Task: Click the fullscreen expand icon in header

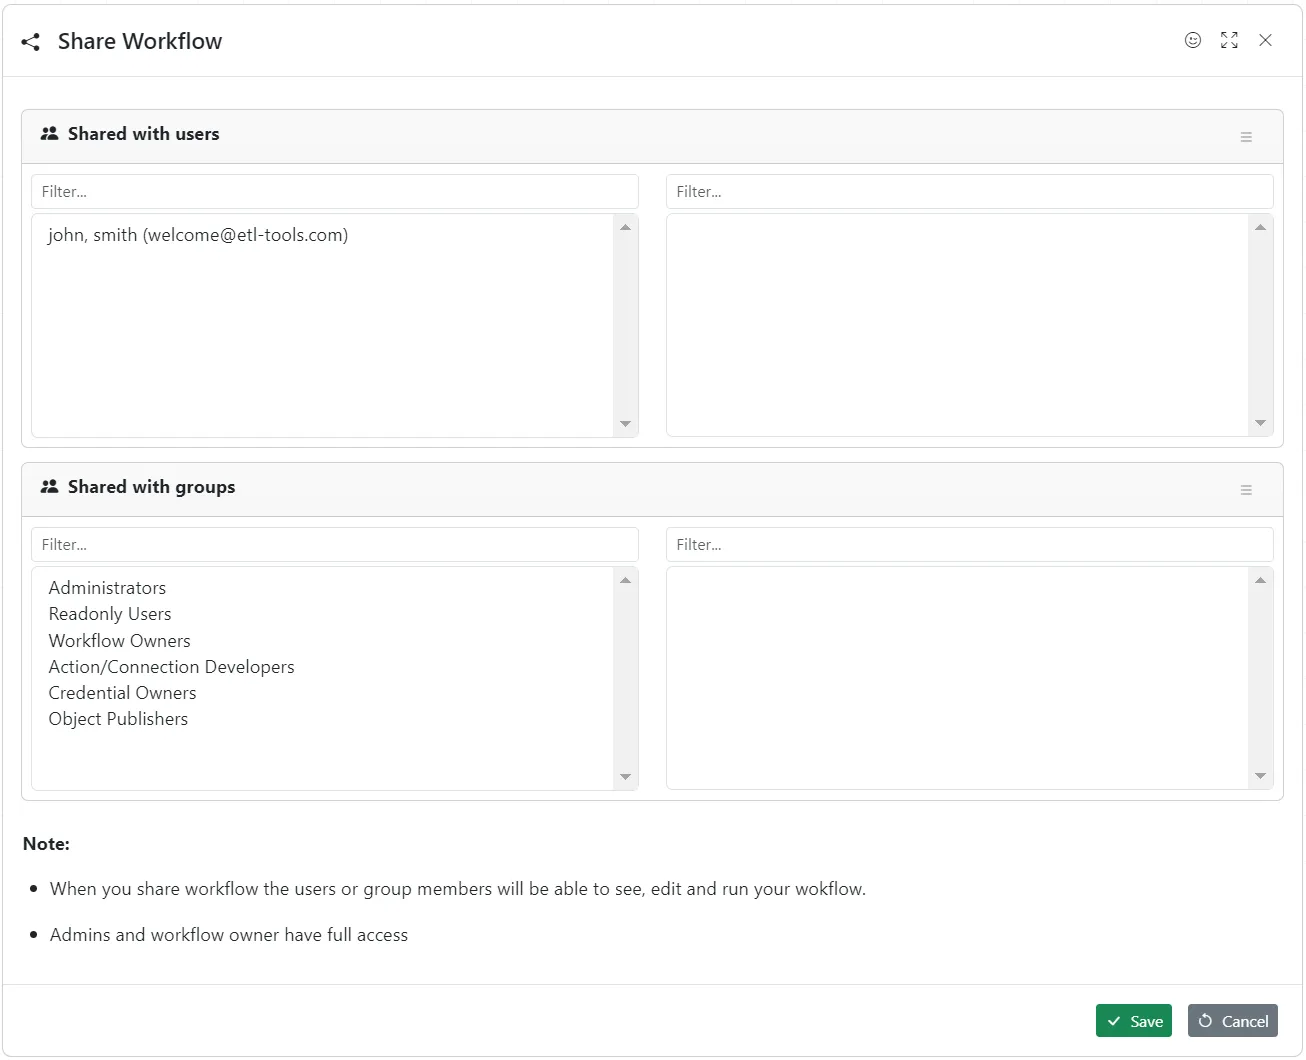Action: 1229,40
